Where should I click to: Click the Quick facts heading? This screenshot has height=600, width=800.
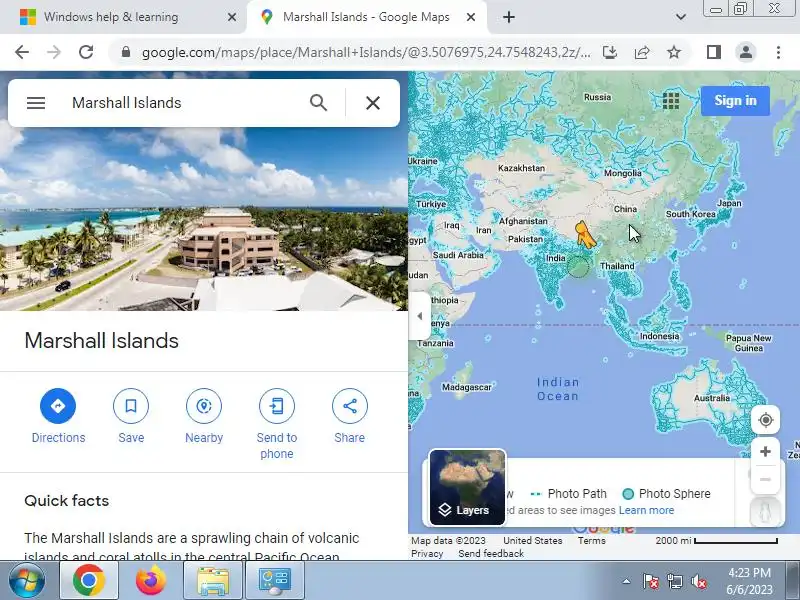point(66,501)
